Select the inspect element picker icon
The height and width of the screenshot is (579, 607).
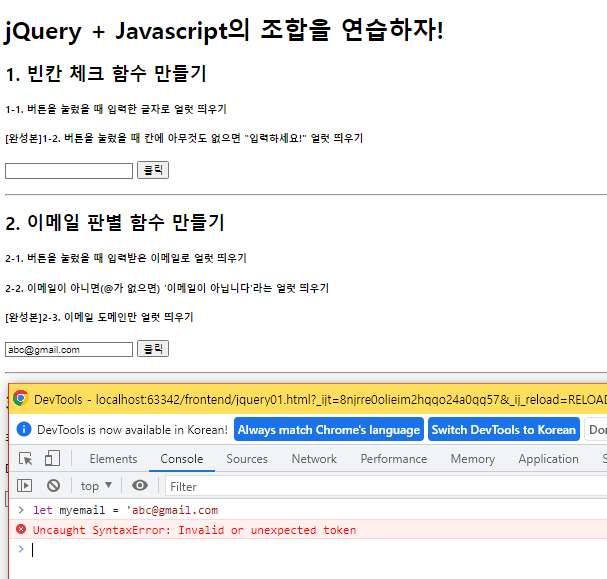(x=26, y=459)
